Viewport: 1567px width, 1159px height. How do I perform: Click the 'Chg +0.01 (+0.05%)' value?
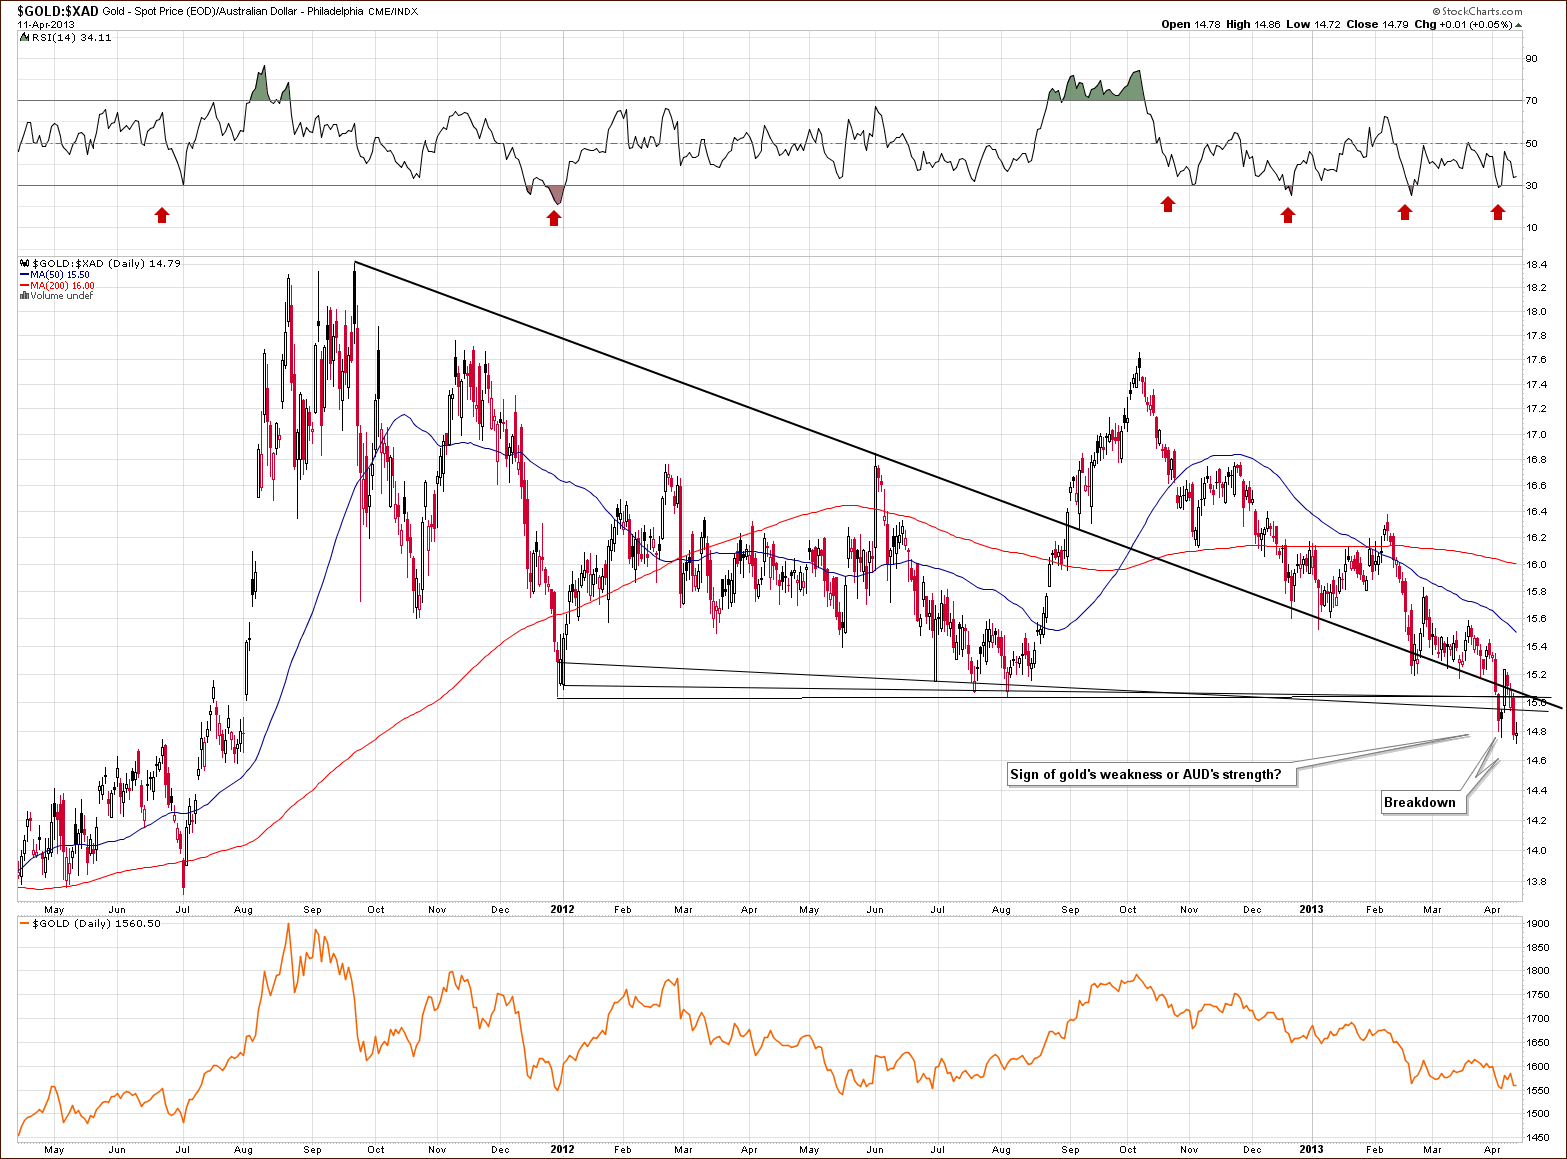(1464, 25)
